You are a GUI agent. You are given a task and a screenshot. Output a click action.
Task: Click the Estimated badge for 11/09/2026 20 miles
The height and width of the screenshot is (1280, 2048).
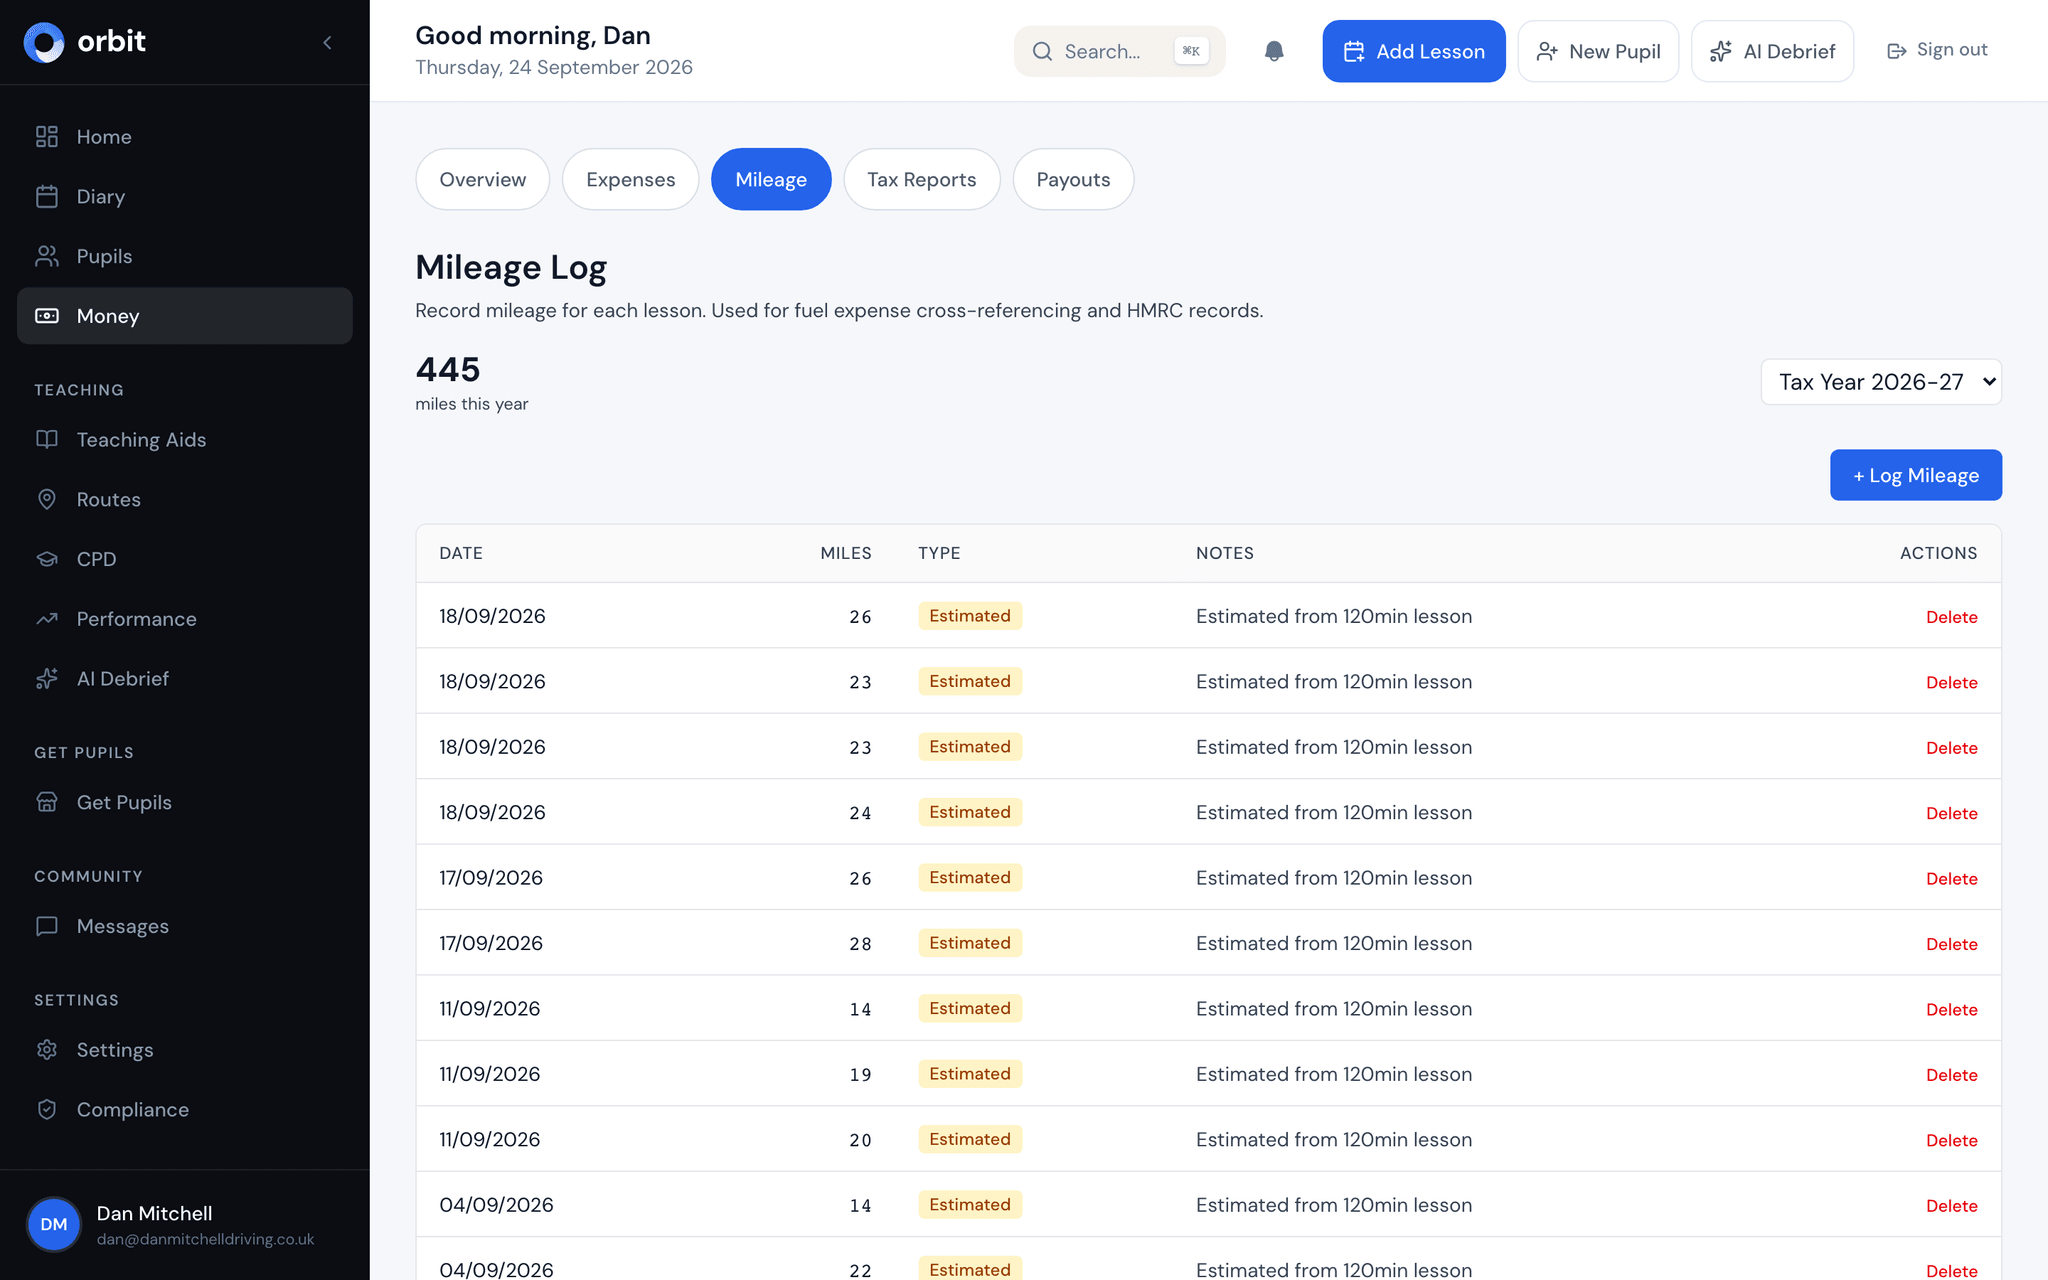tap(970, 1140)
